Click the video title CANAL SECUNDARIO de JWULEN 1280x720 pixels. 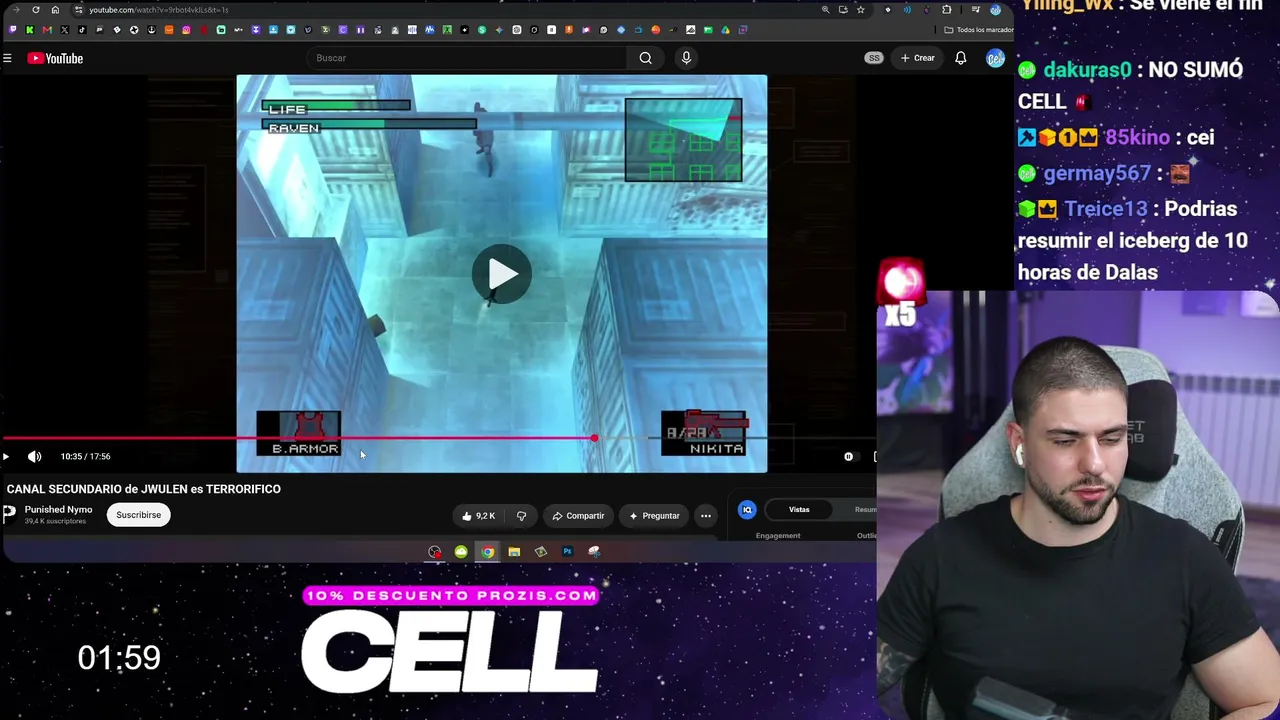click(144, 489)
